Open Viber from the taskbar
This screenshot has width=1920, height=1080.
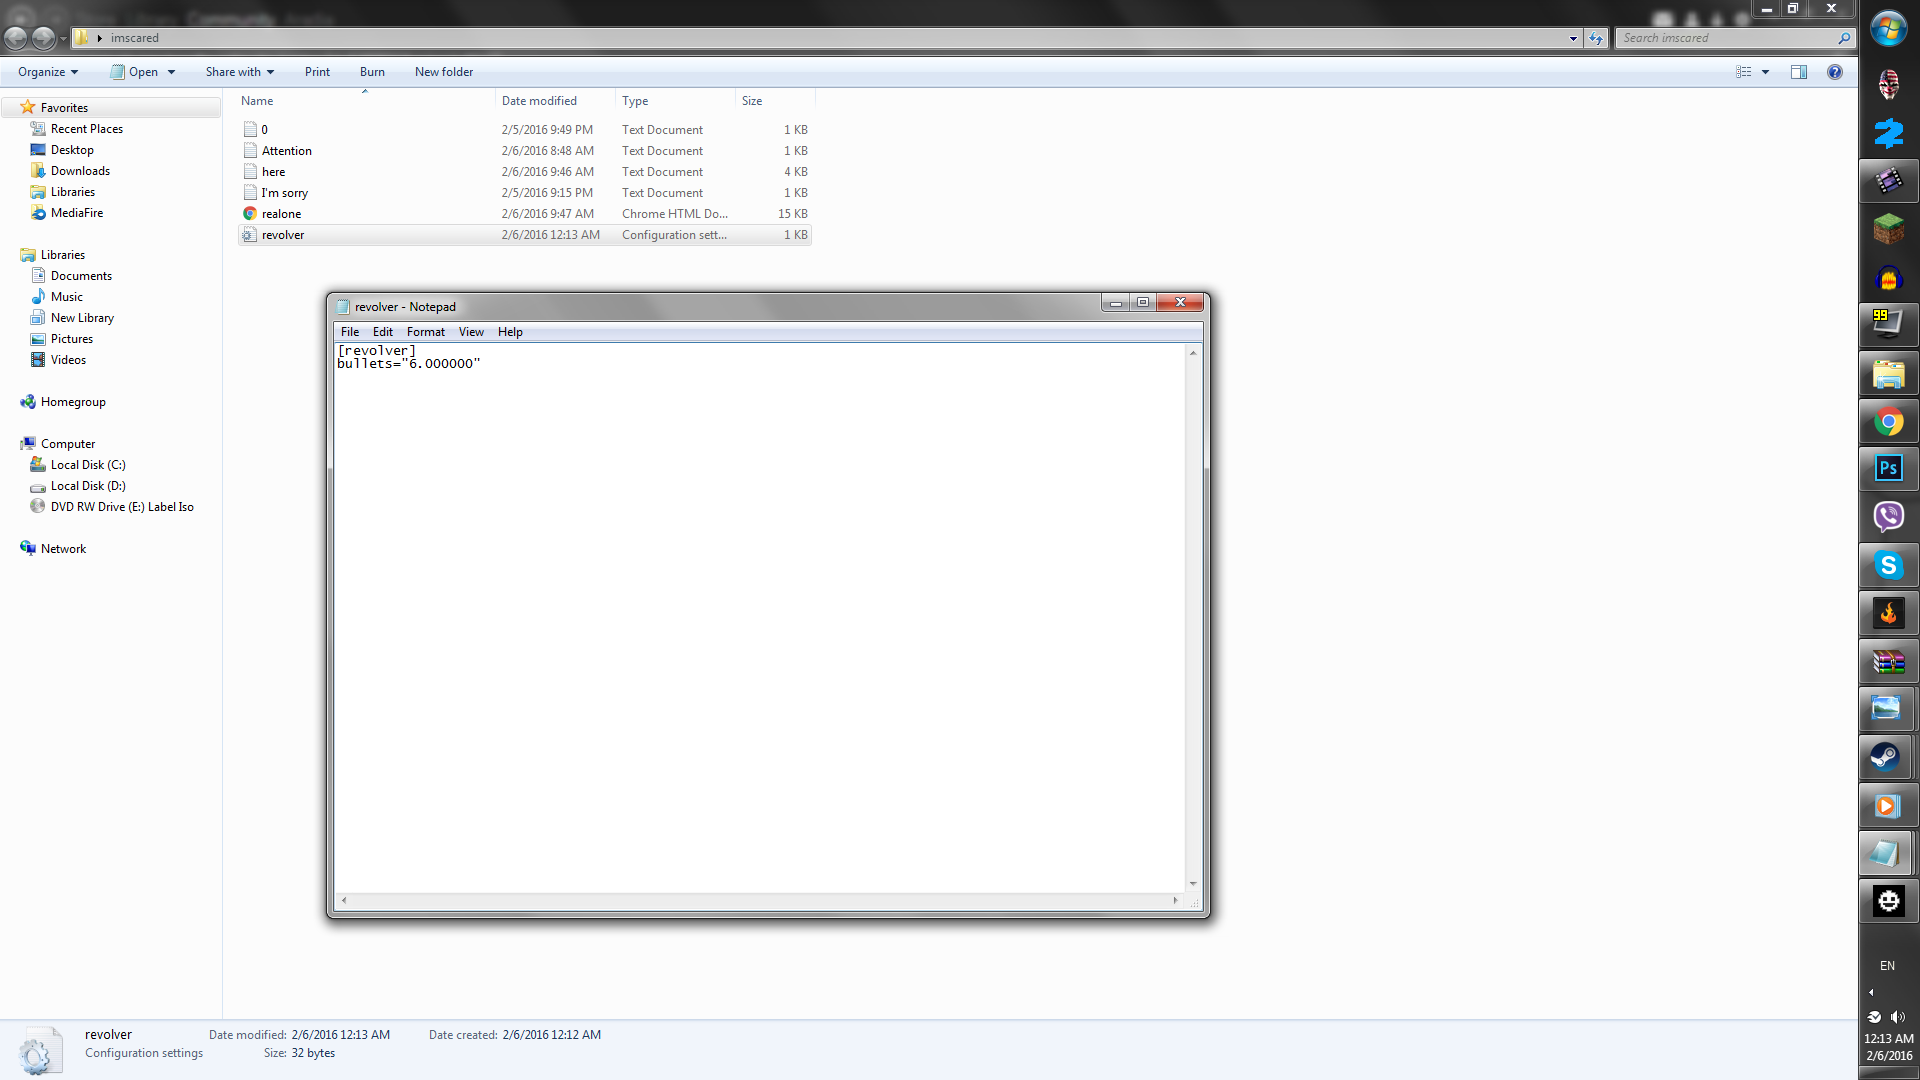point(1888,517)
